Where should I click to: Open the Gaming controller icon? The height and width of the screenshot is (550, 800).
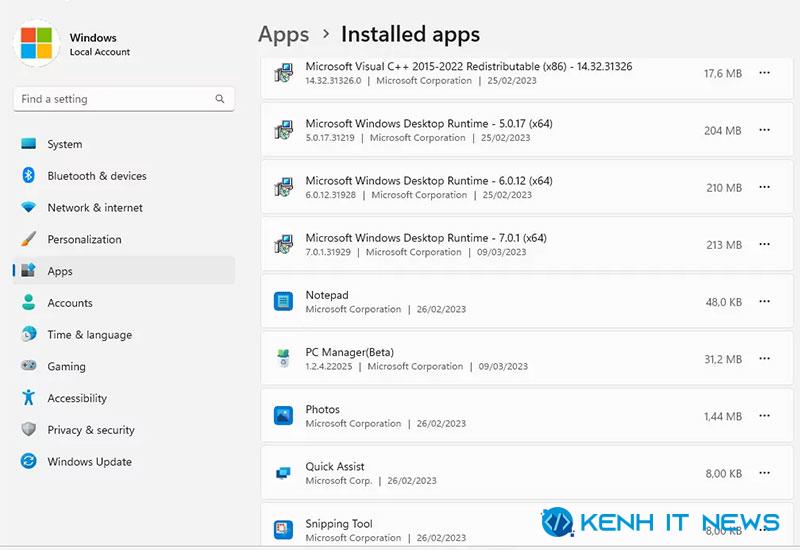[29, 365]
